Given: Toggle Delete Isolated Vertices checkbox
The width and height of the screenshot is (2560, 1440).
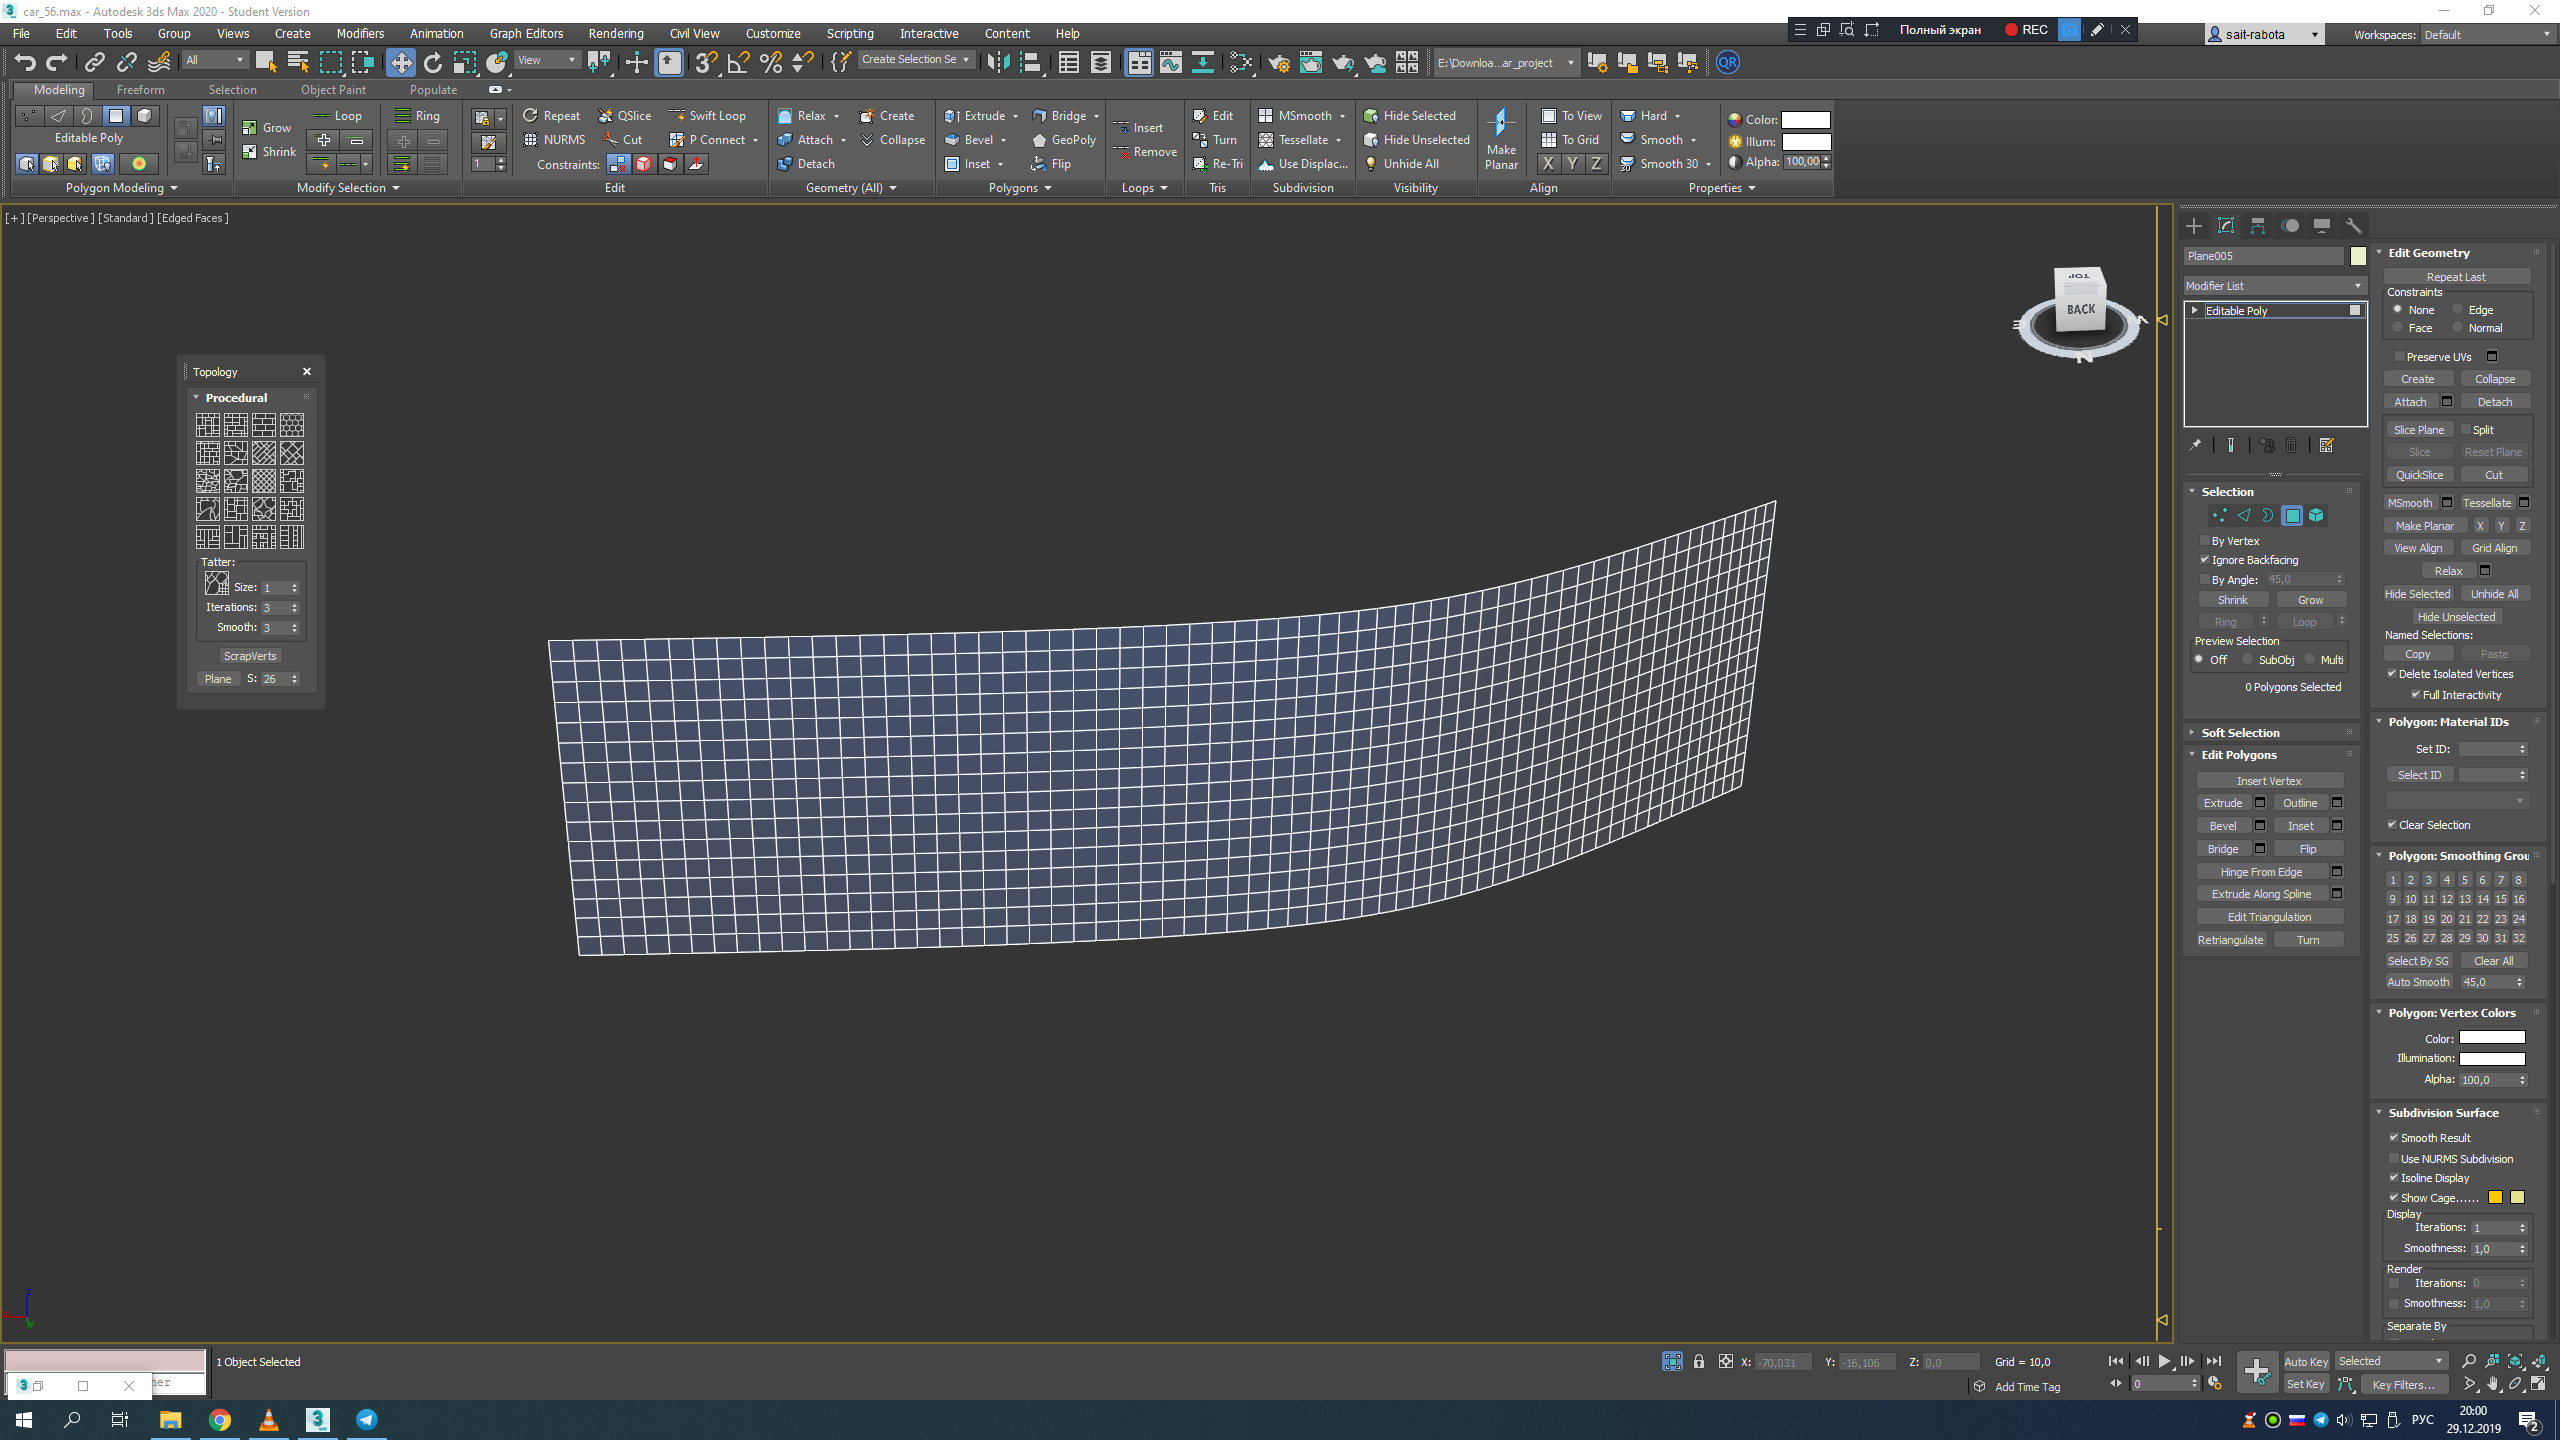Looking at the screenshot, I should (x=2391, y=674).
